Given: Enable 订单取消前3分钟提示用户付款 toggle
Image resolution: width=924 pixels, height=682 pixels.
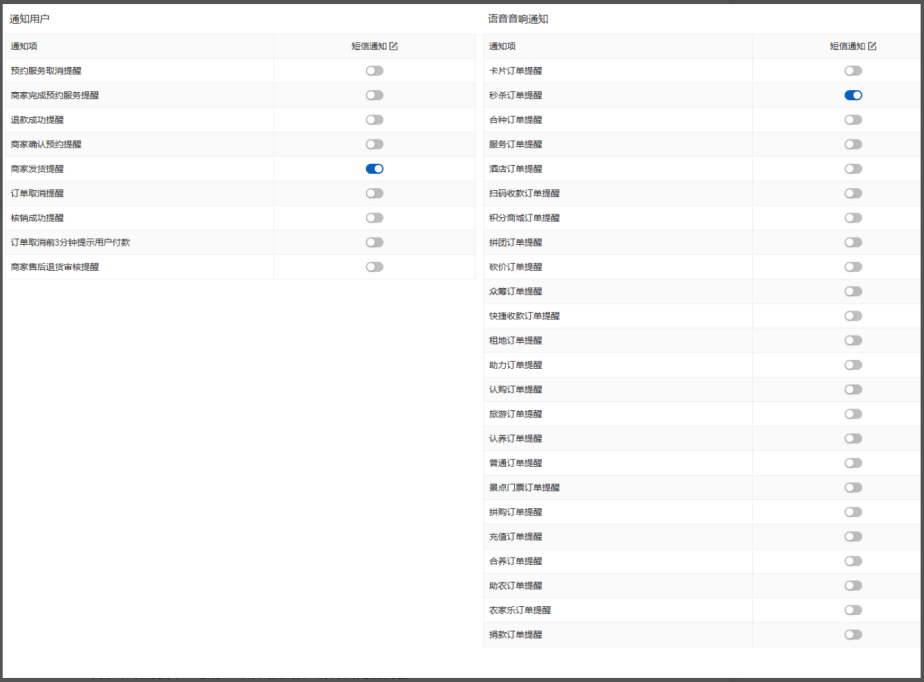Looking at the screenshot, I should point(374,242).
